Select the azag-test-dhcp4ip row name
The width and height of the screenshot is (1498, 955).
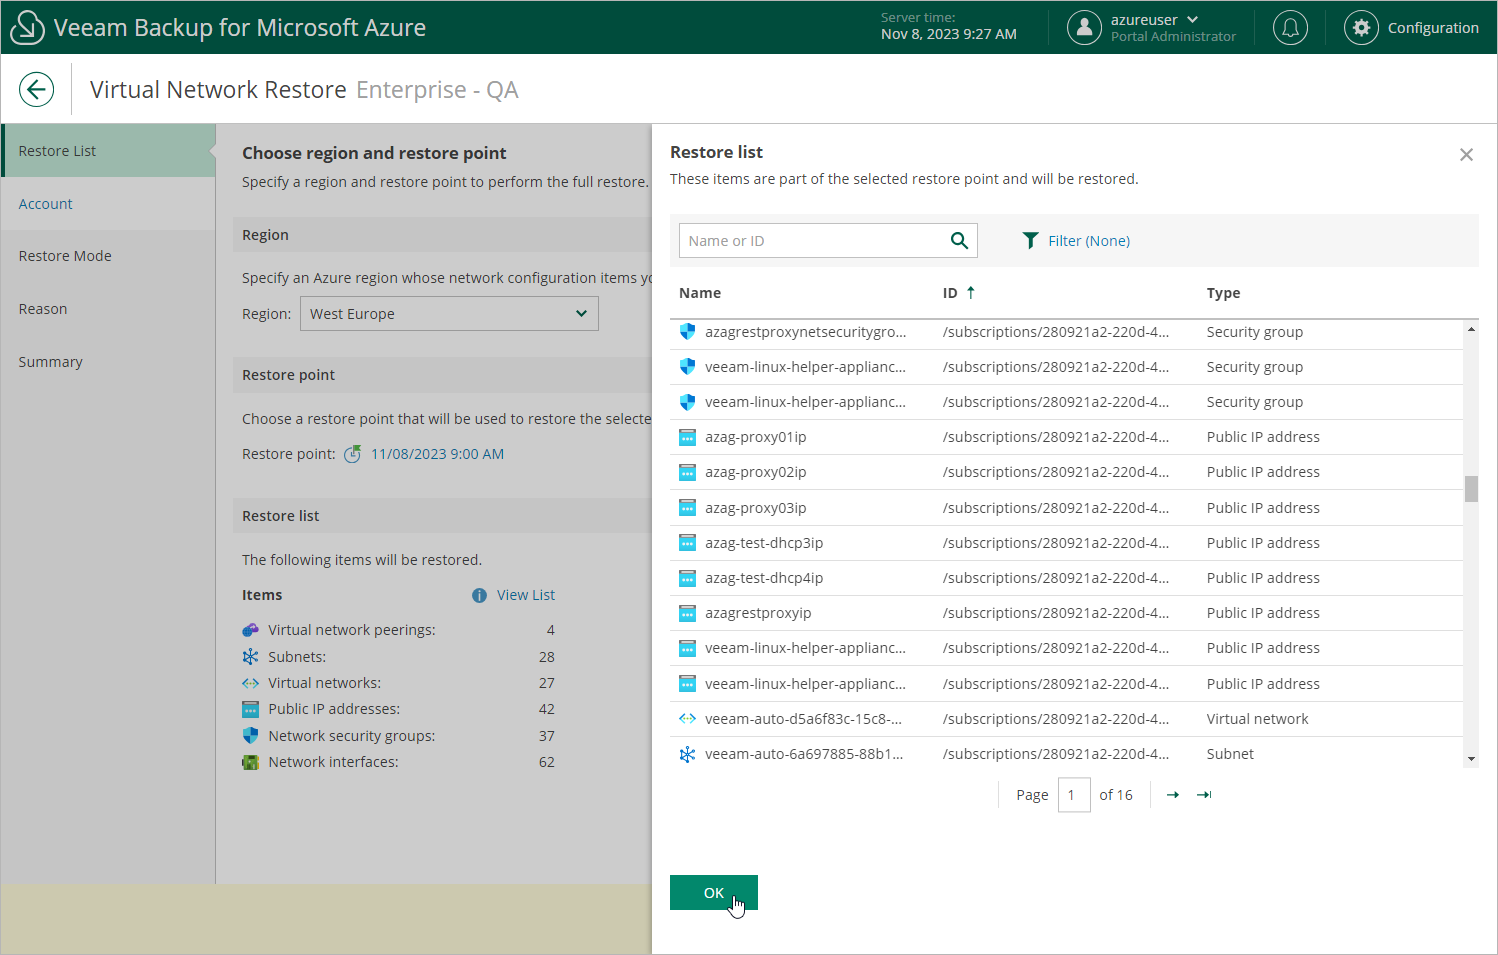(x=764, y=578)
